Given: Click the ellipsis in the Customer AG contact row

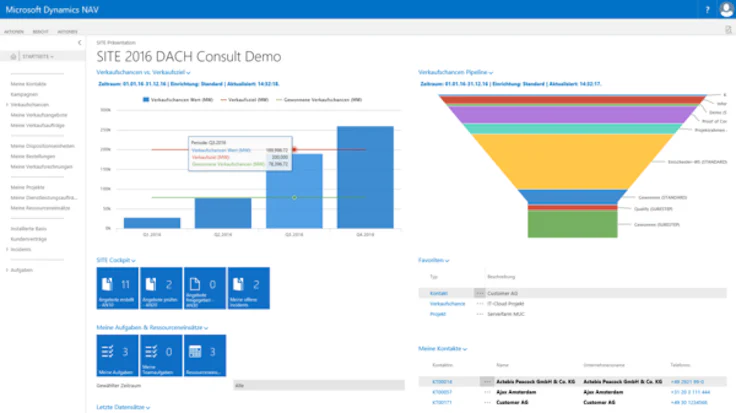Looking at the screenshot, I should tap(487, 402).
